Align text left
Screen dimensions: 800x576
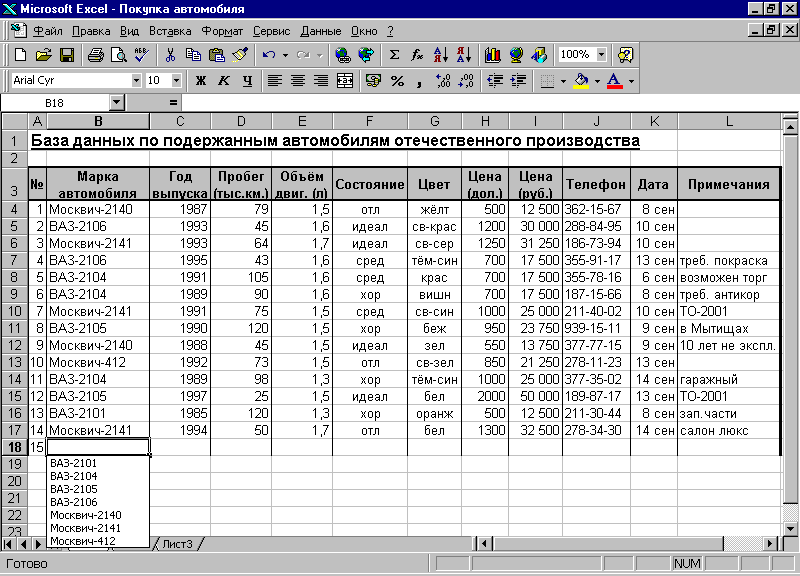[275, 81]
